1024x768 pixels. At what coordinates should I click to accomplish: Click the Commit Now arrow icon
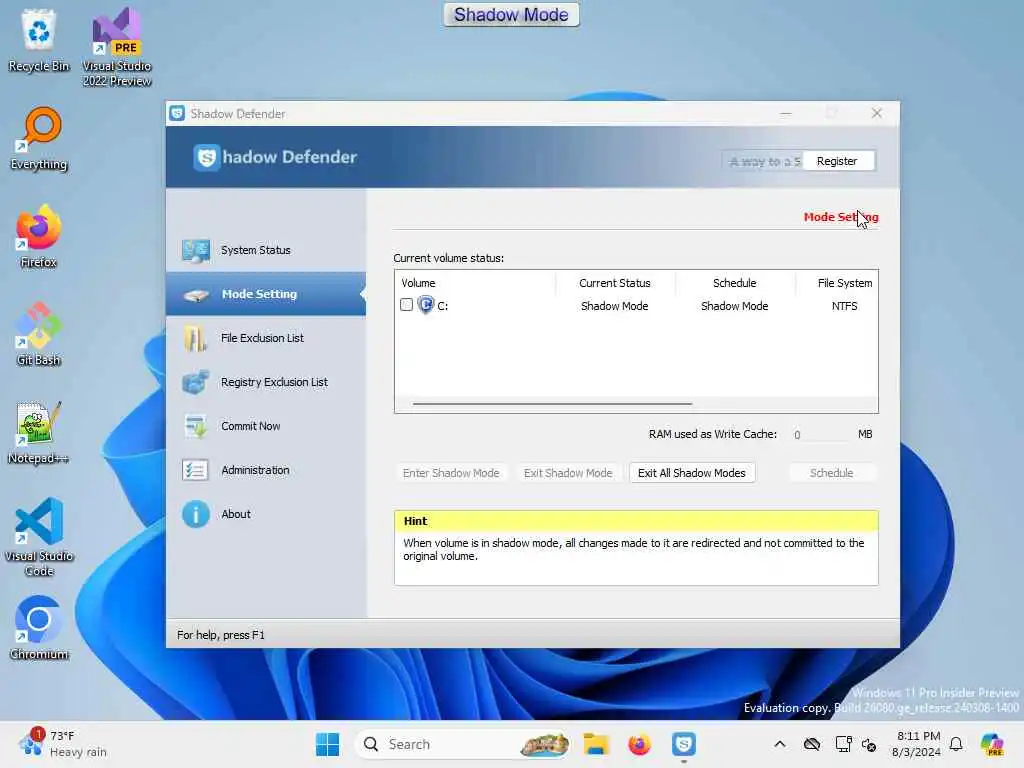(196, 426)
